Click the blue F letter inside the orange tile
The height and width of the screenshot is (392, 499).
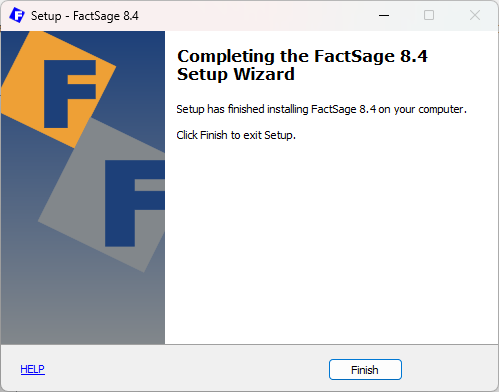[70, 94]
